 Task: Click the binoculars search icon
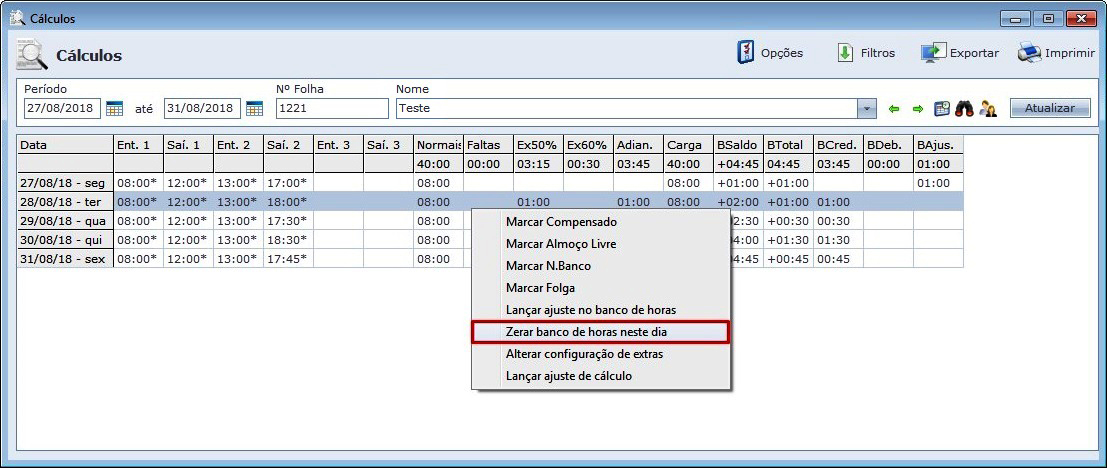(x=965, y=108)
